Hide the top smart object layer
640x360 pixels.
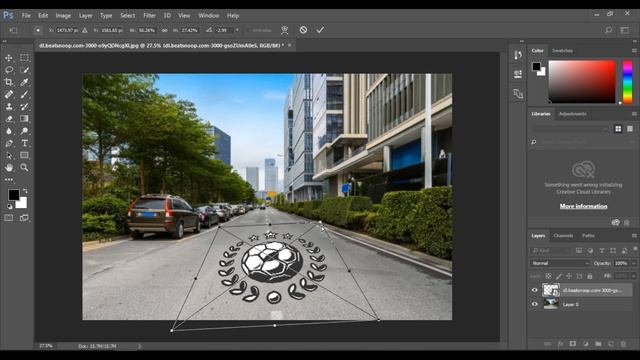click(535, 290)
